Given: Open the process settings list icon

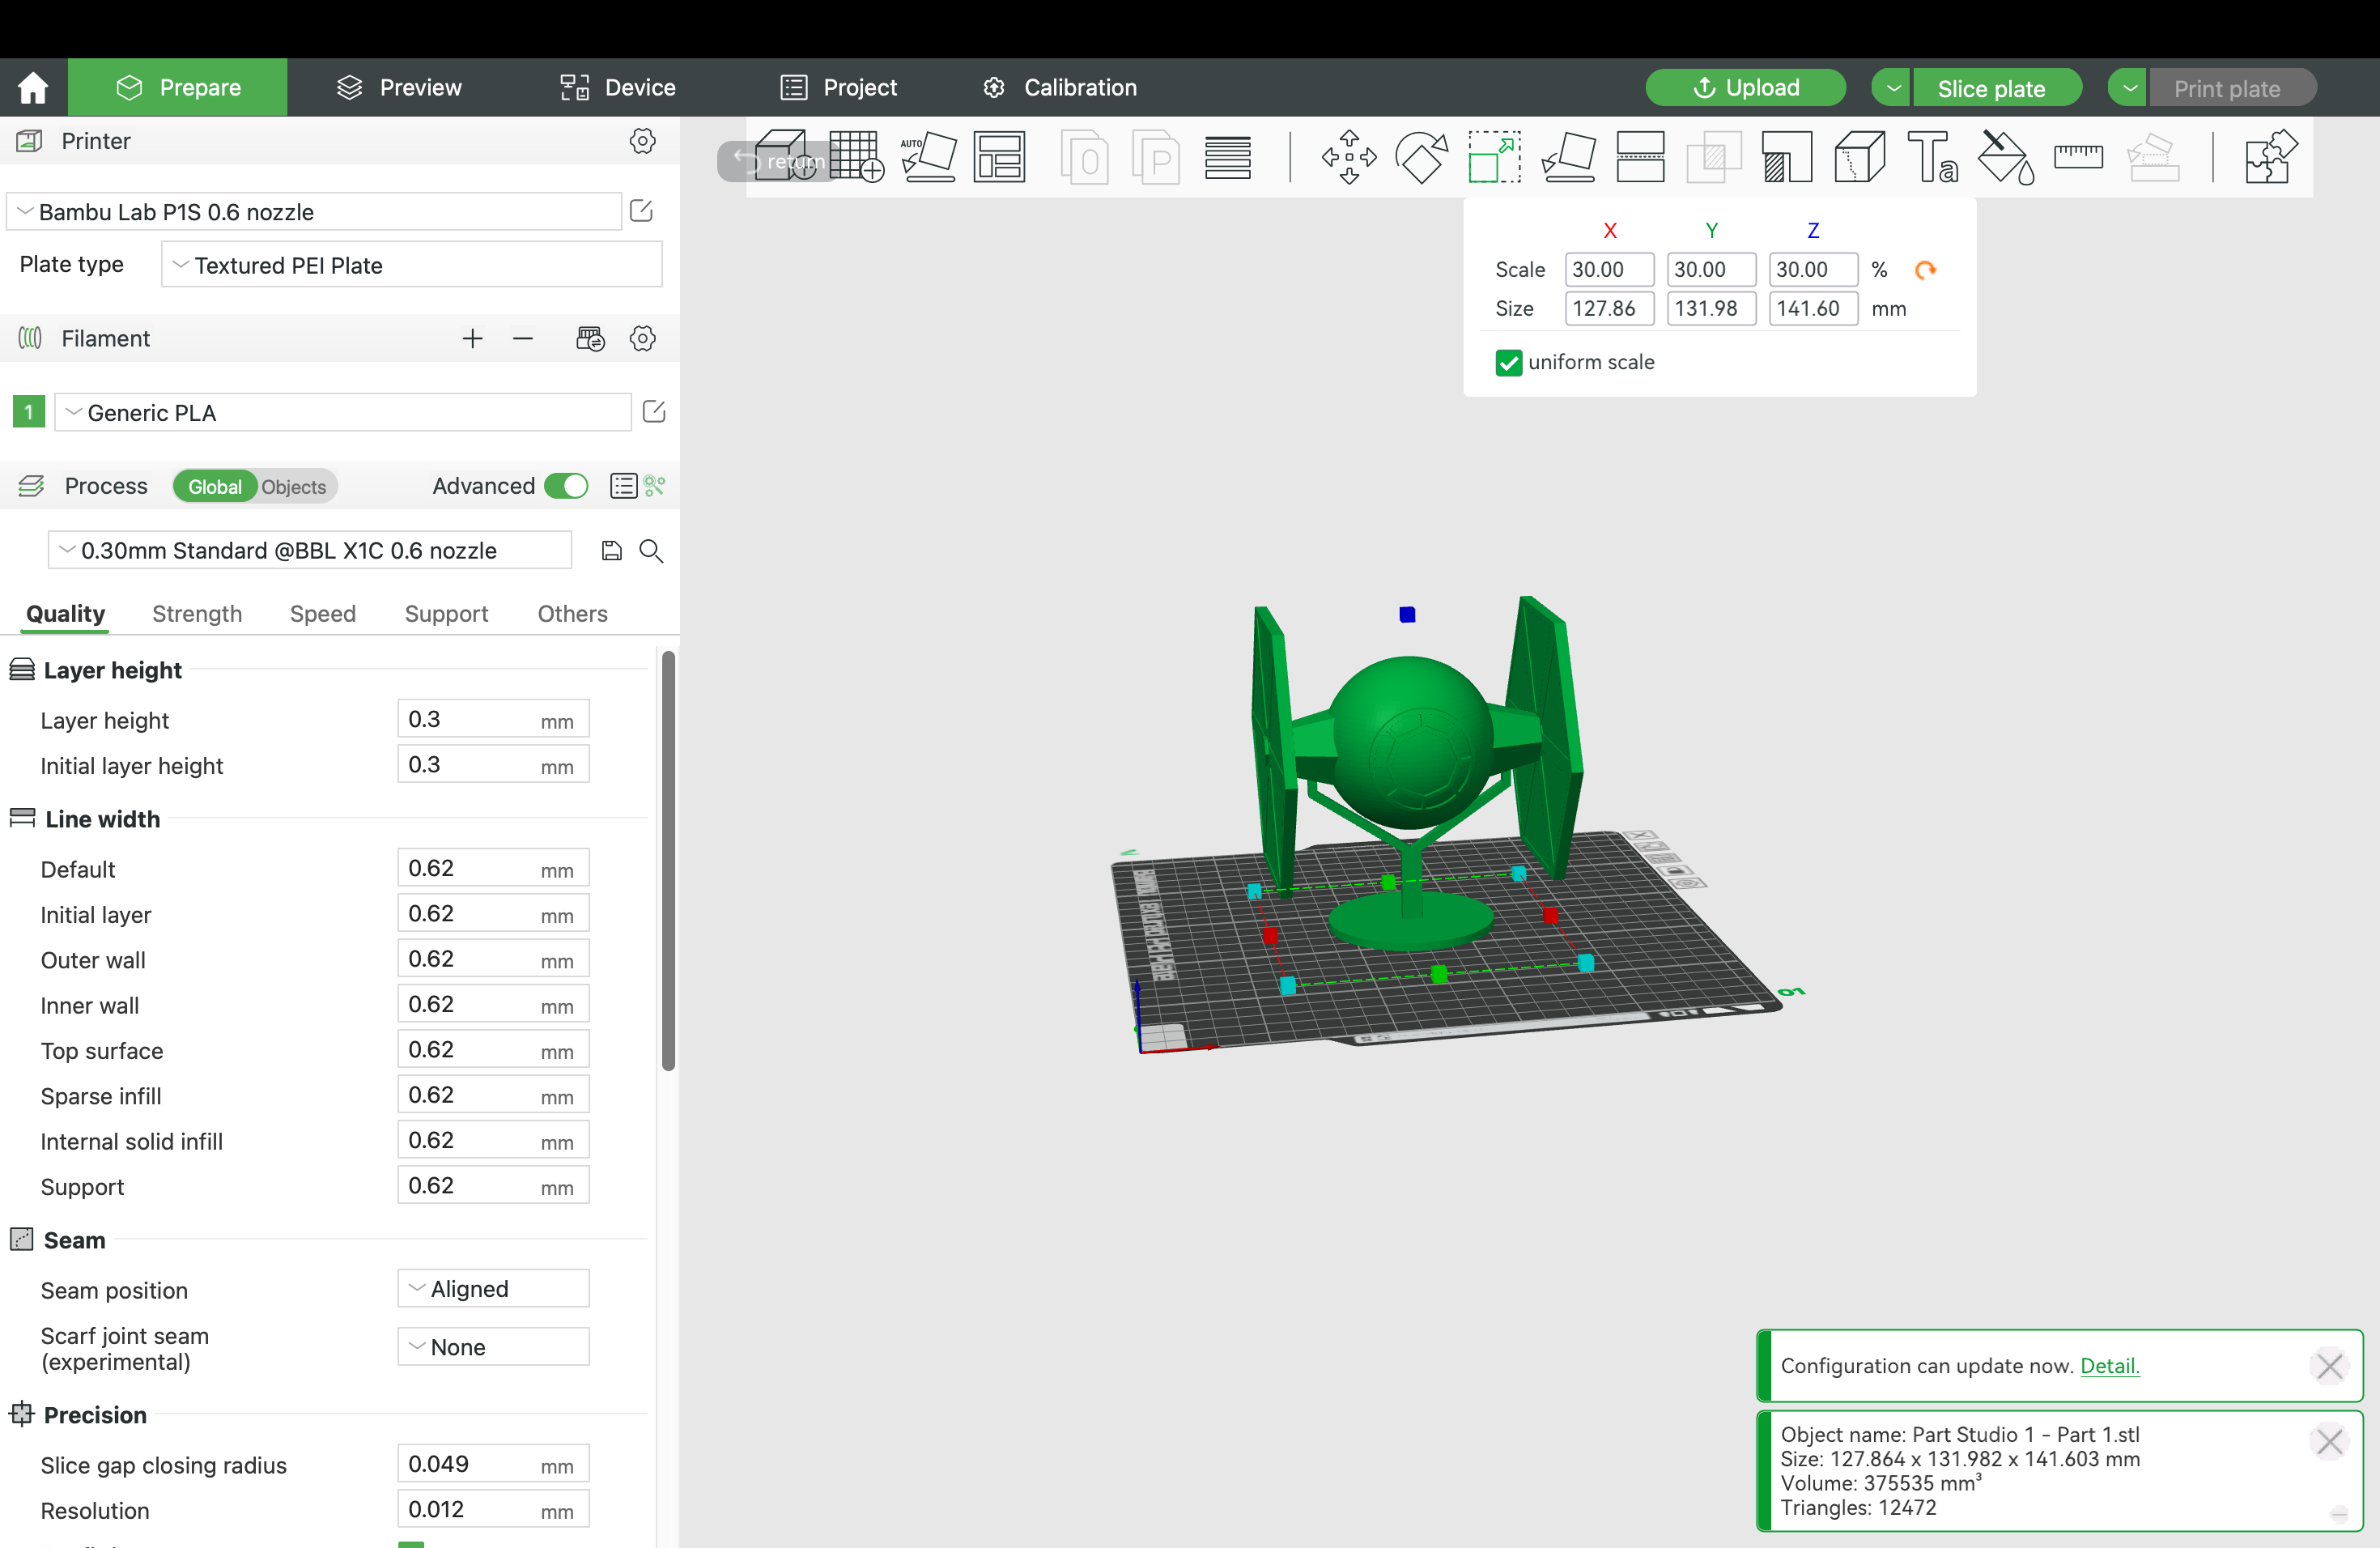Looking at the screenshot, I should 623,486.
